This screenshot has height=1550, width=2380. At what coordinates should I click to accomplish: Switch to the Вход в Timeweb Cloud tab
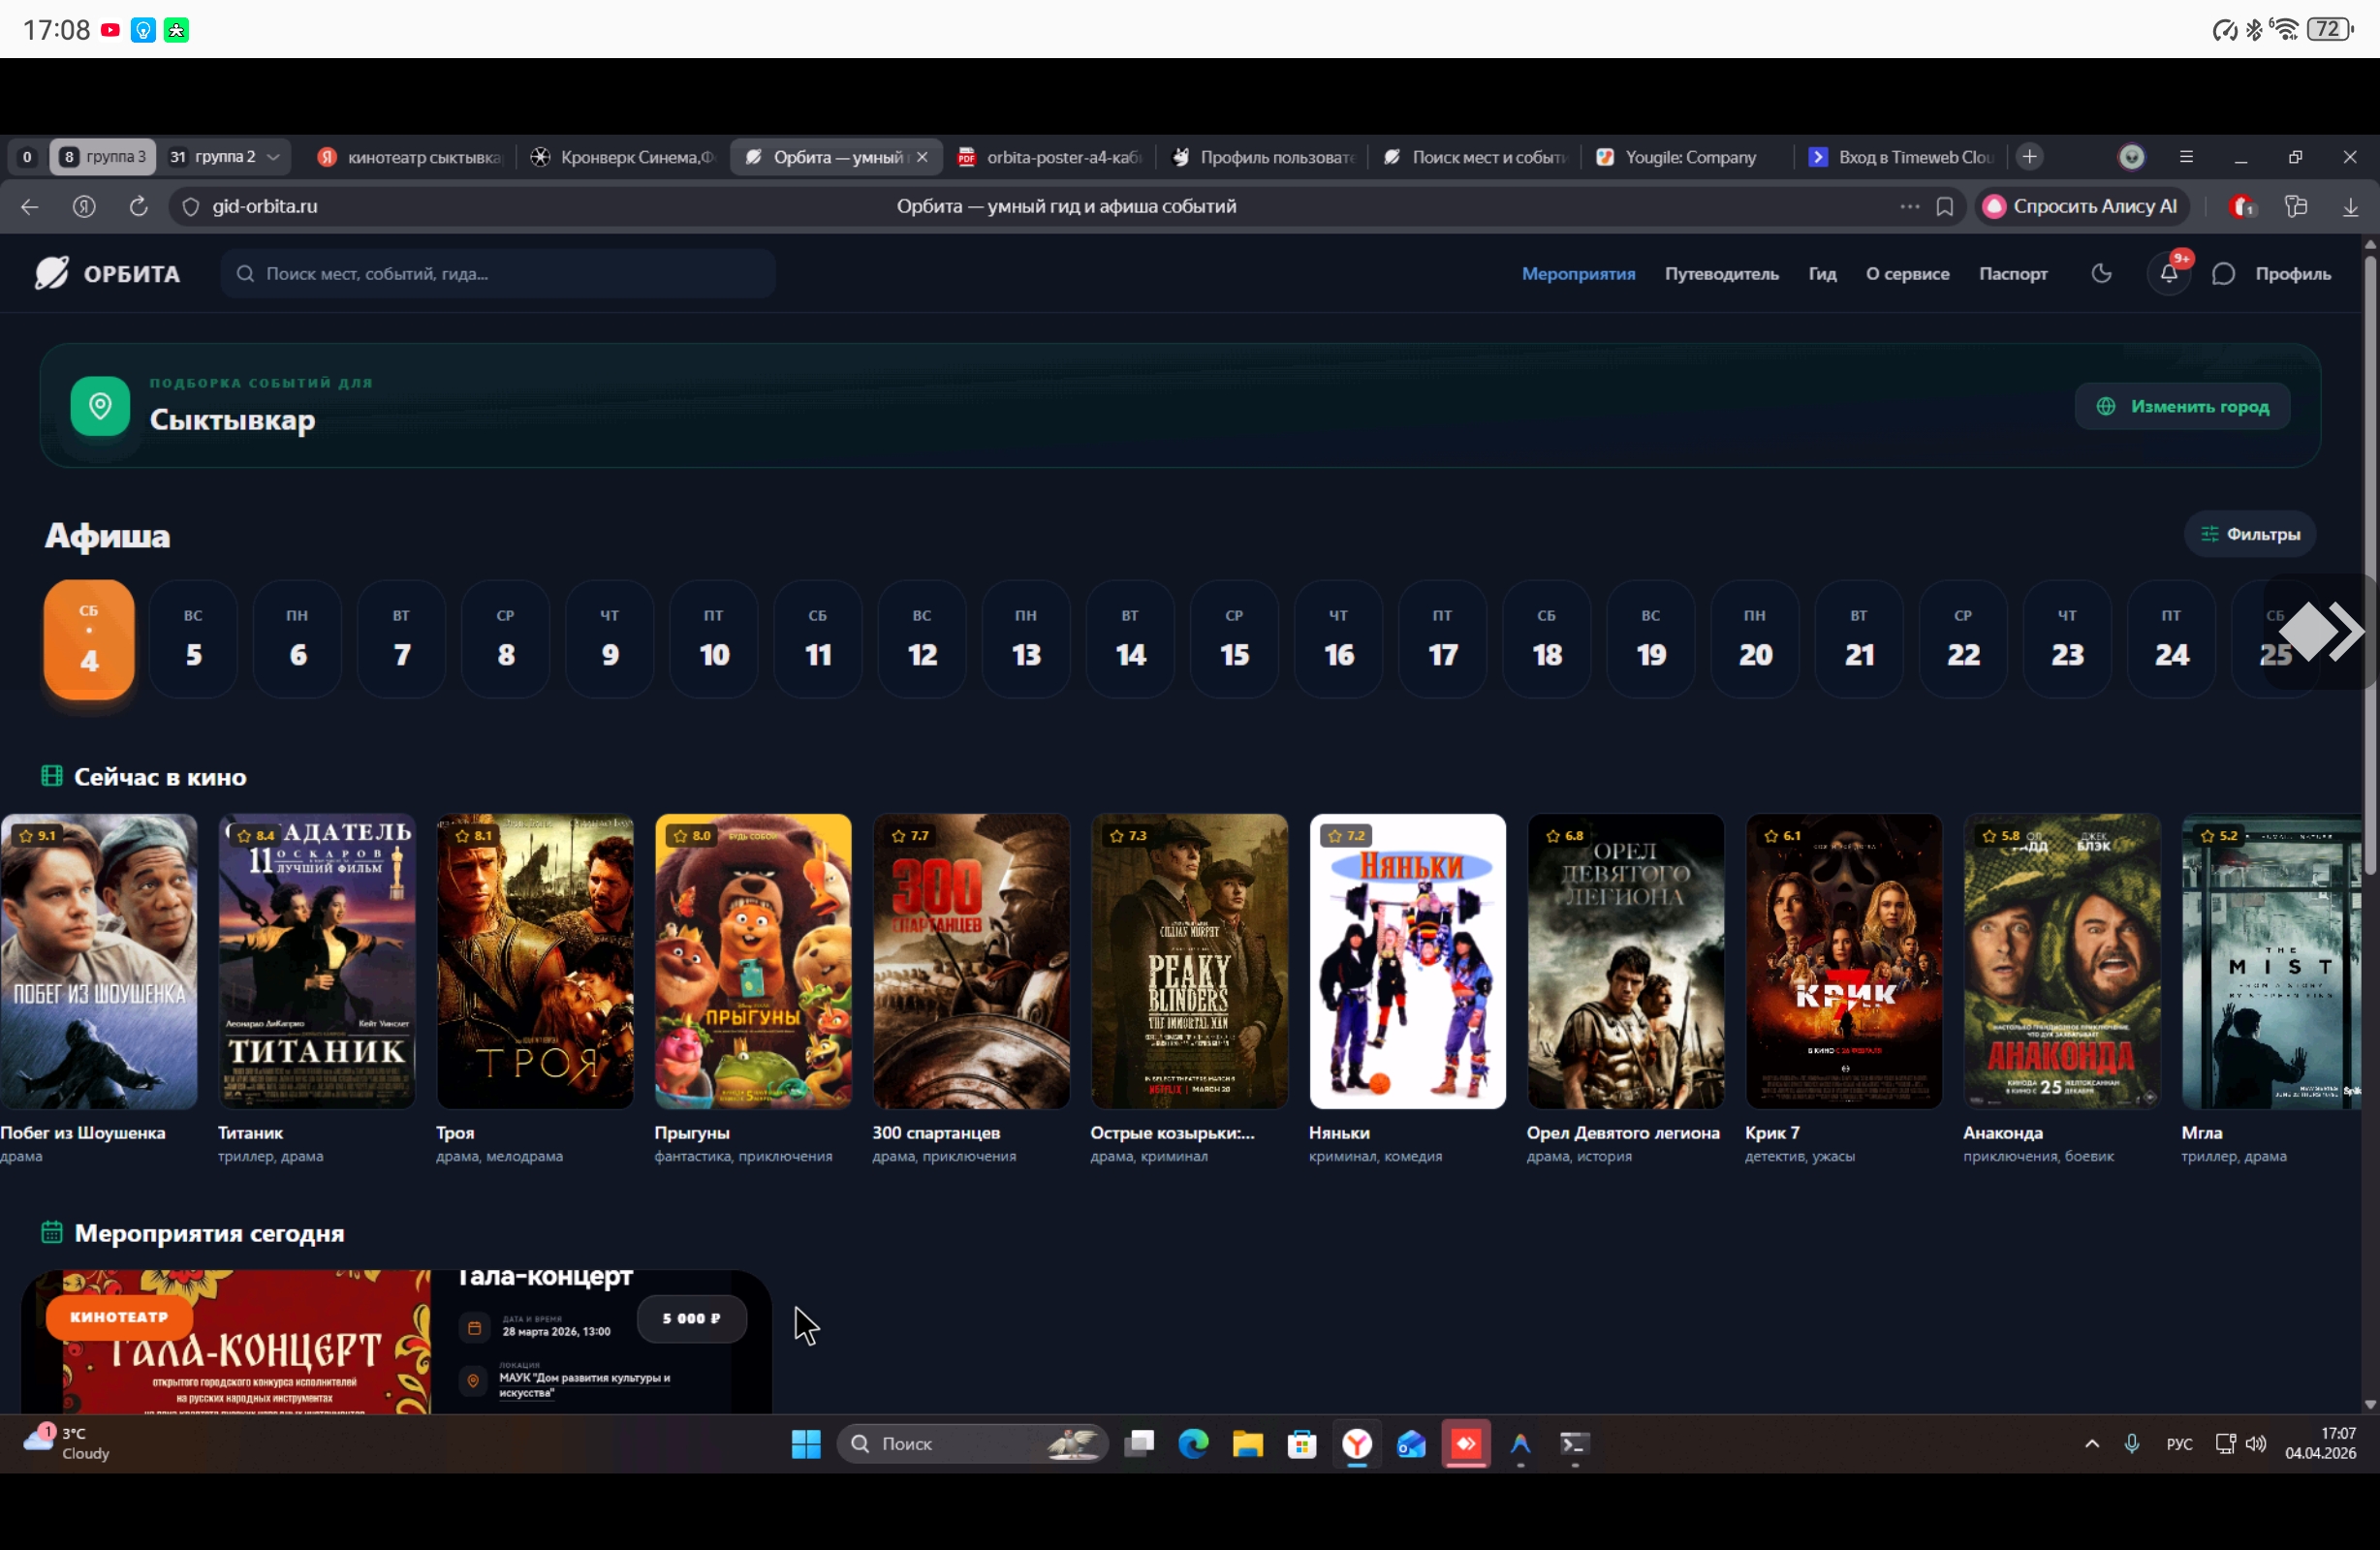click(x=1900, y=157)
